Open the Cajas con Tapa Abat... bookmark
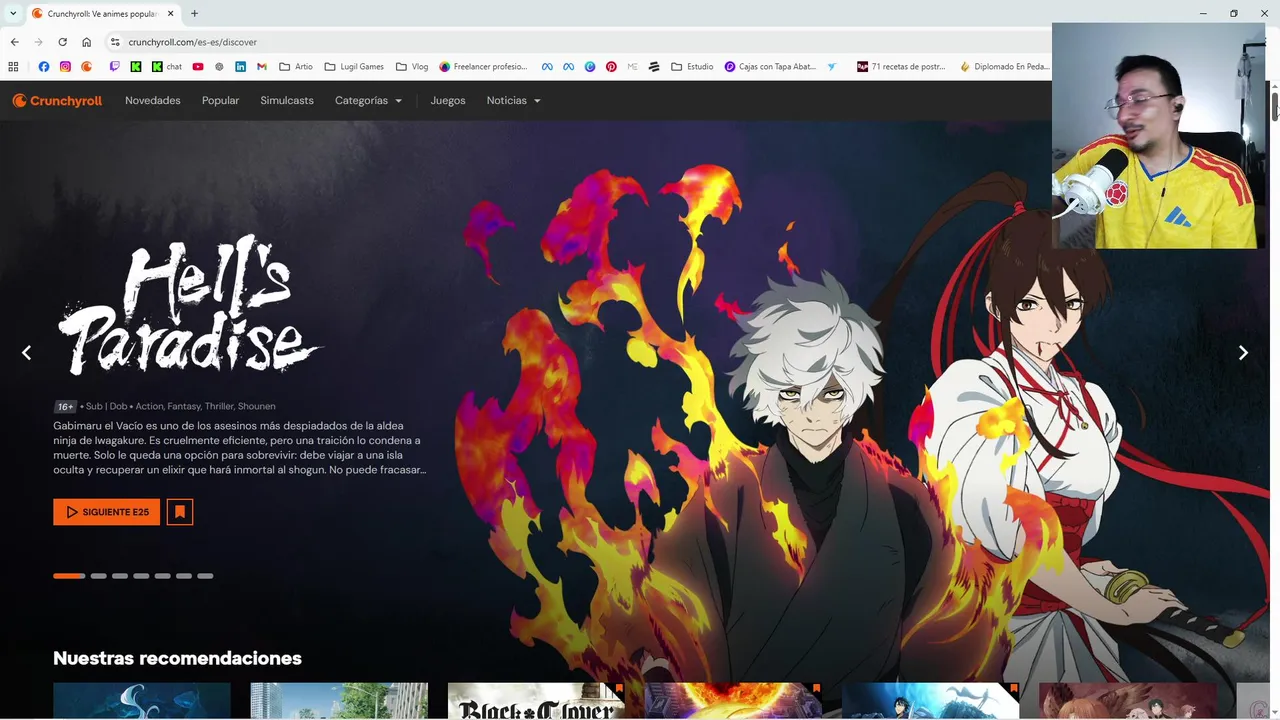Screen dimensions: 1280x720 (770, 67)
